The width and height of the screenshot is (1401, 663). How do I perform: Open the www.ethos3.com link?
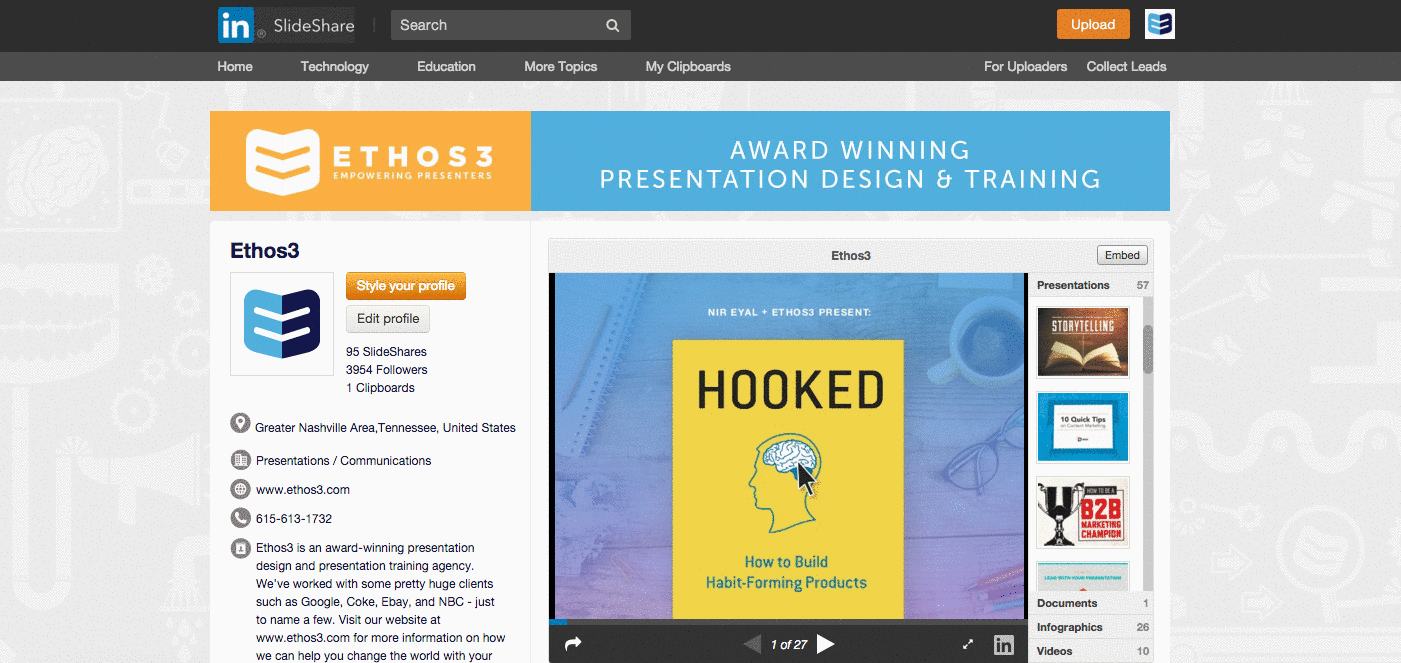point(303,490)
